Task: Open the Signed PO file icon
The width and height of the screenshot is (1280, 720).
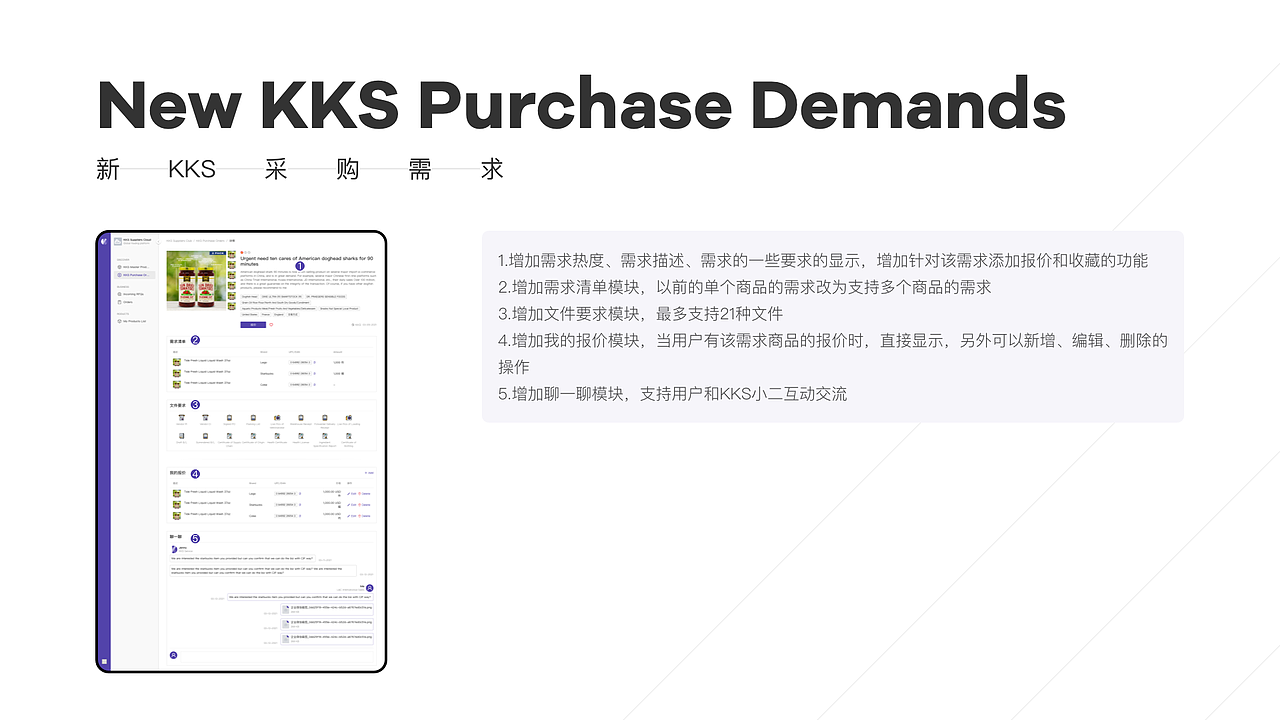Action: coord(229,418)
